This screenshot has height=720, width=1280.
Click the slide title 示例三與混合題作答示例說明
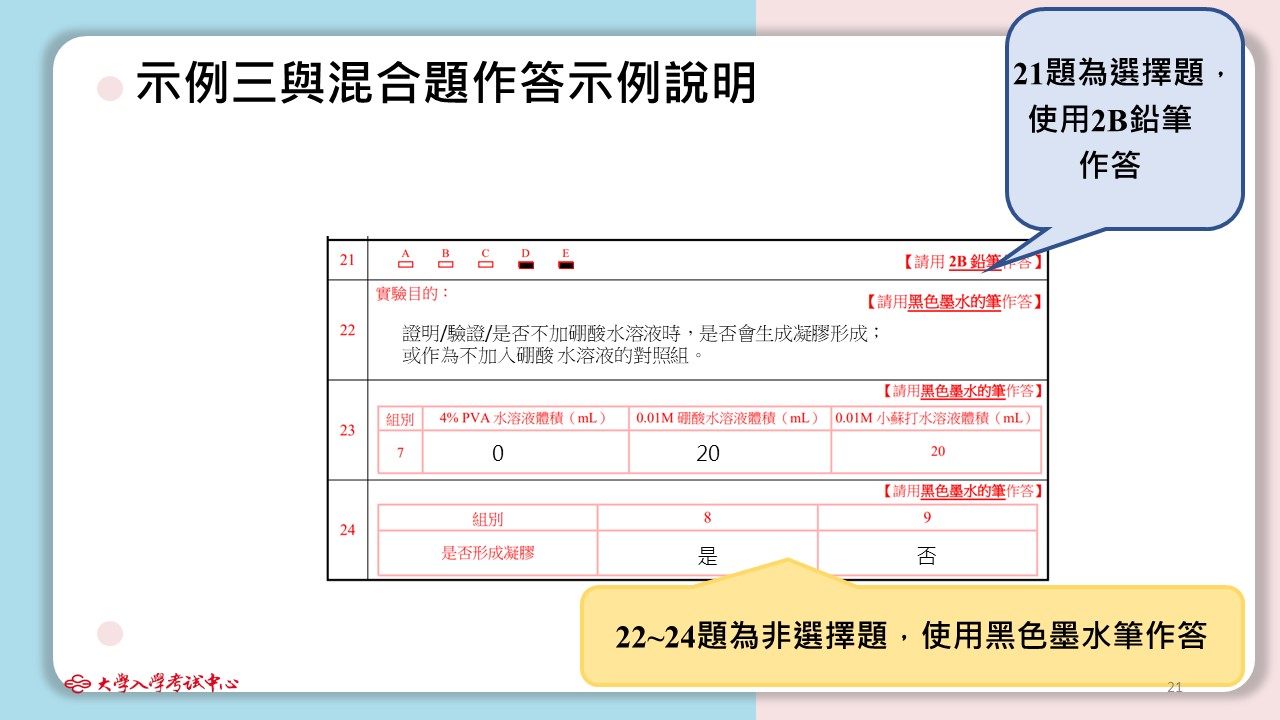[446, 84]
